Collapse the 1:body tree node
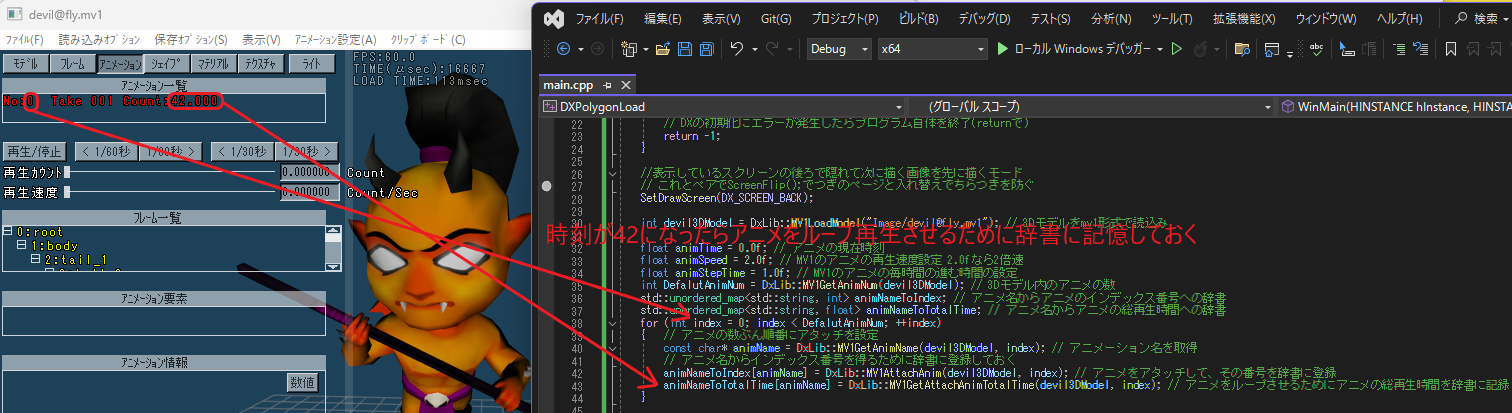Screen dimensions: 1512x413 point(21,246)
